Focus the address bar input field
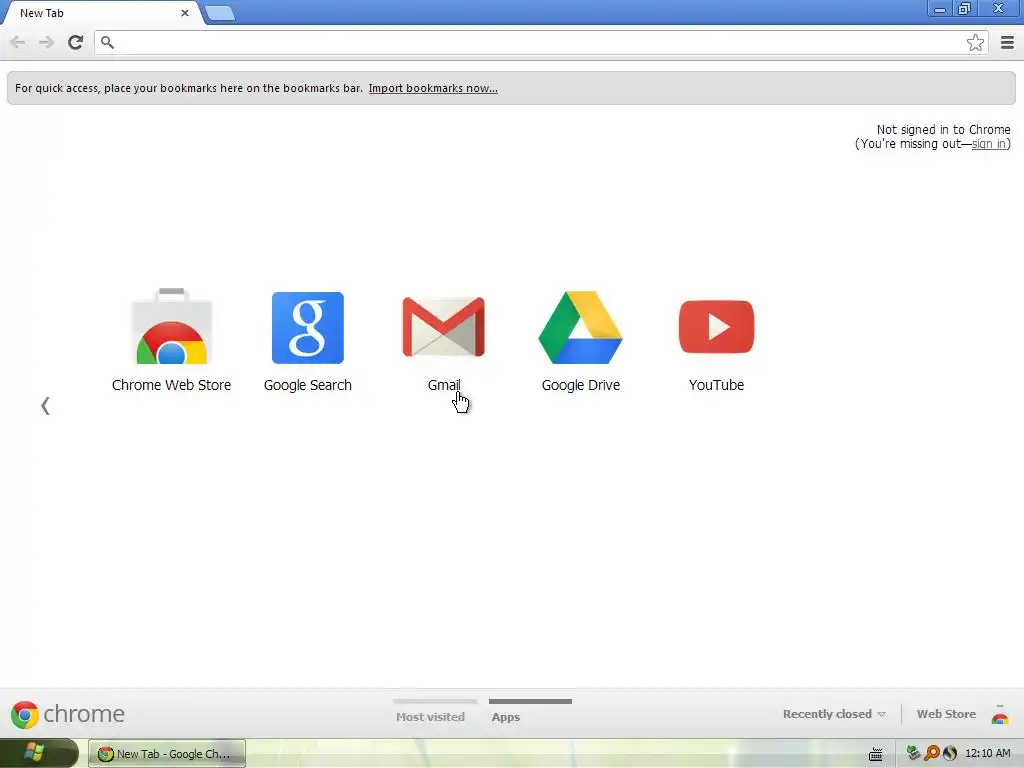This screenshot has width=1024, height=768. click(x=541, y=42)
